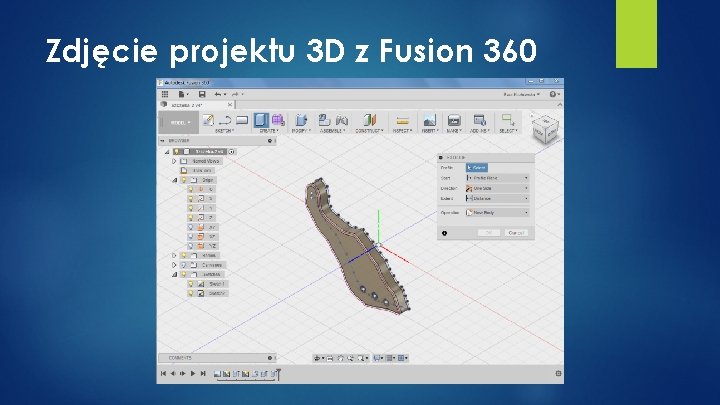This screenshot has height=405, width=720.
Task: Open the Start dropdown in Extrude dialog
Action: tap(497, 178)
